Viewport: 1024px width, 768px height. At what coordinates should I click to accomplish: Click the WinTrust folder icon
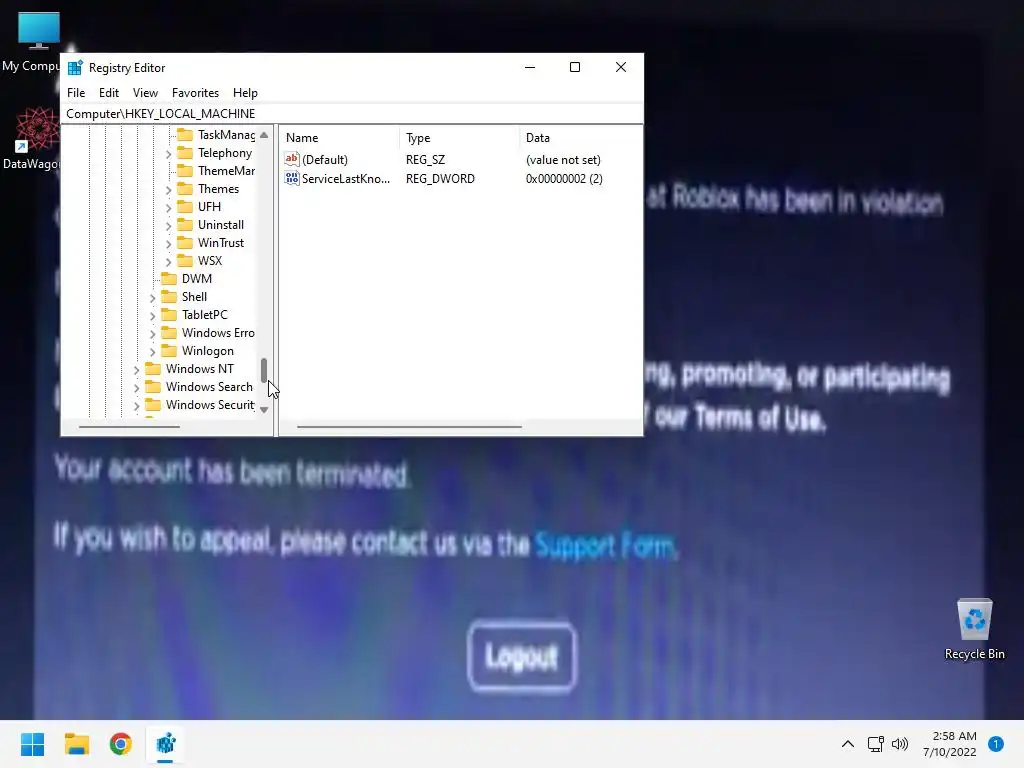coord(185,243)
